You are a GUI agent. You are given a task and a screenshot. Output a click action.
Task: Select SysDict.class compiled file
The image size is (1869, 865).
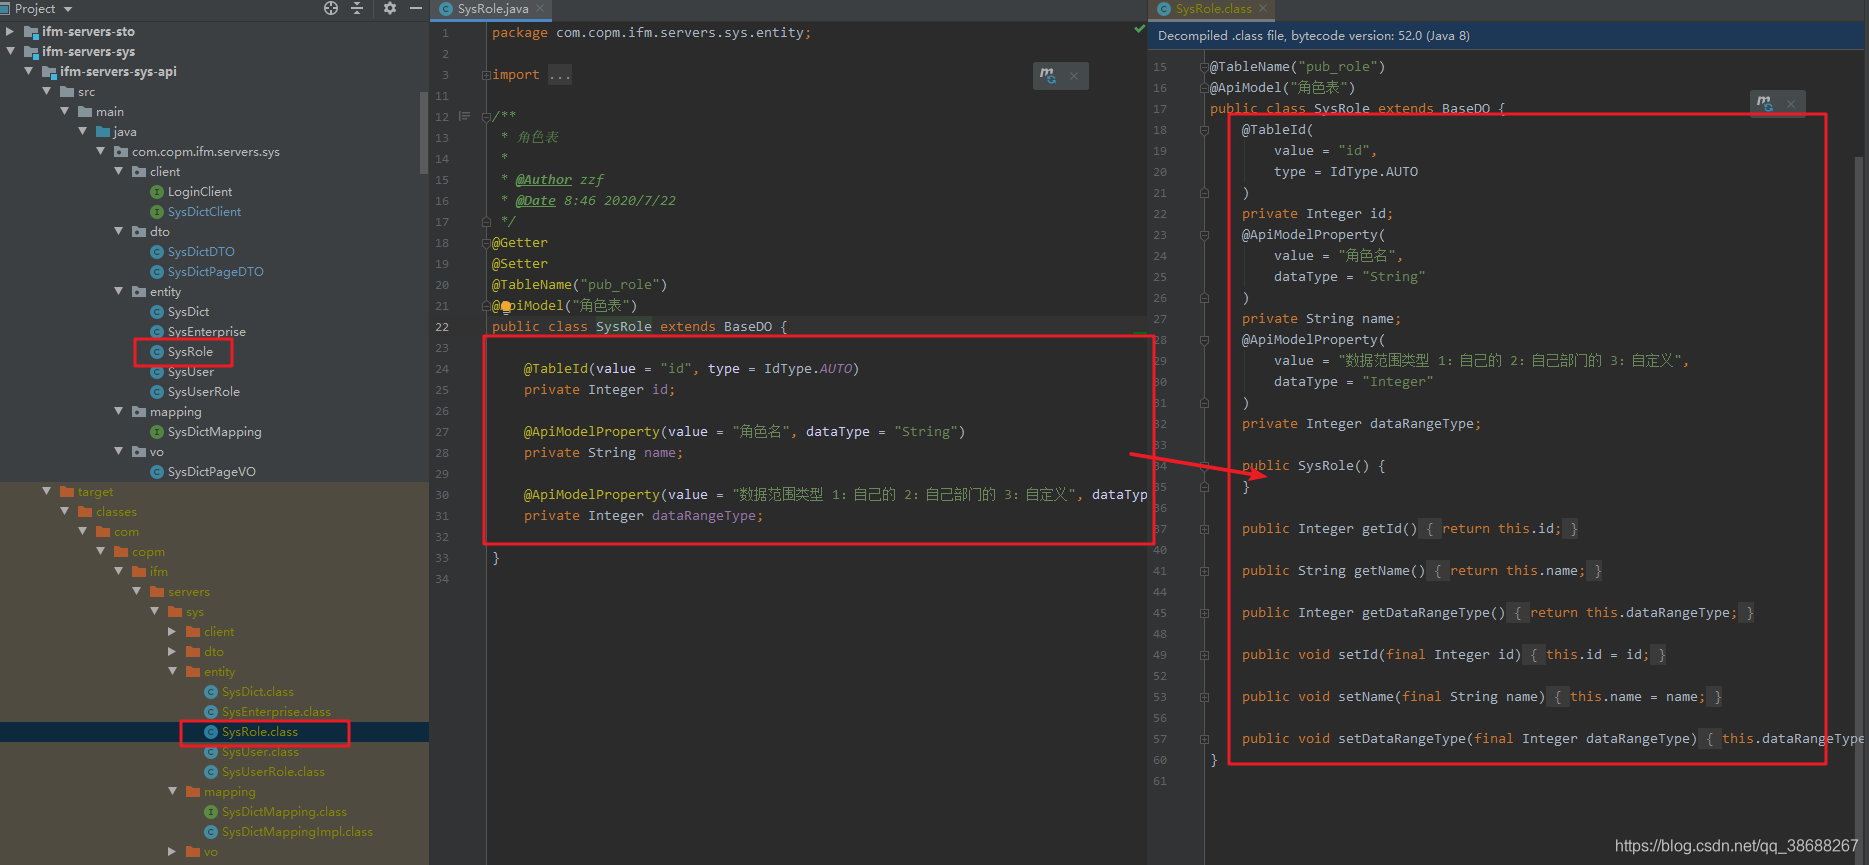click(257, 692)
